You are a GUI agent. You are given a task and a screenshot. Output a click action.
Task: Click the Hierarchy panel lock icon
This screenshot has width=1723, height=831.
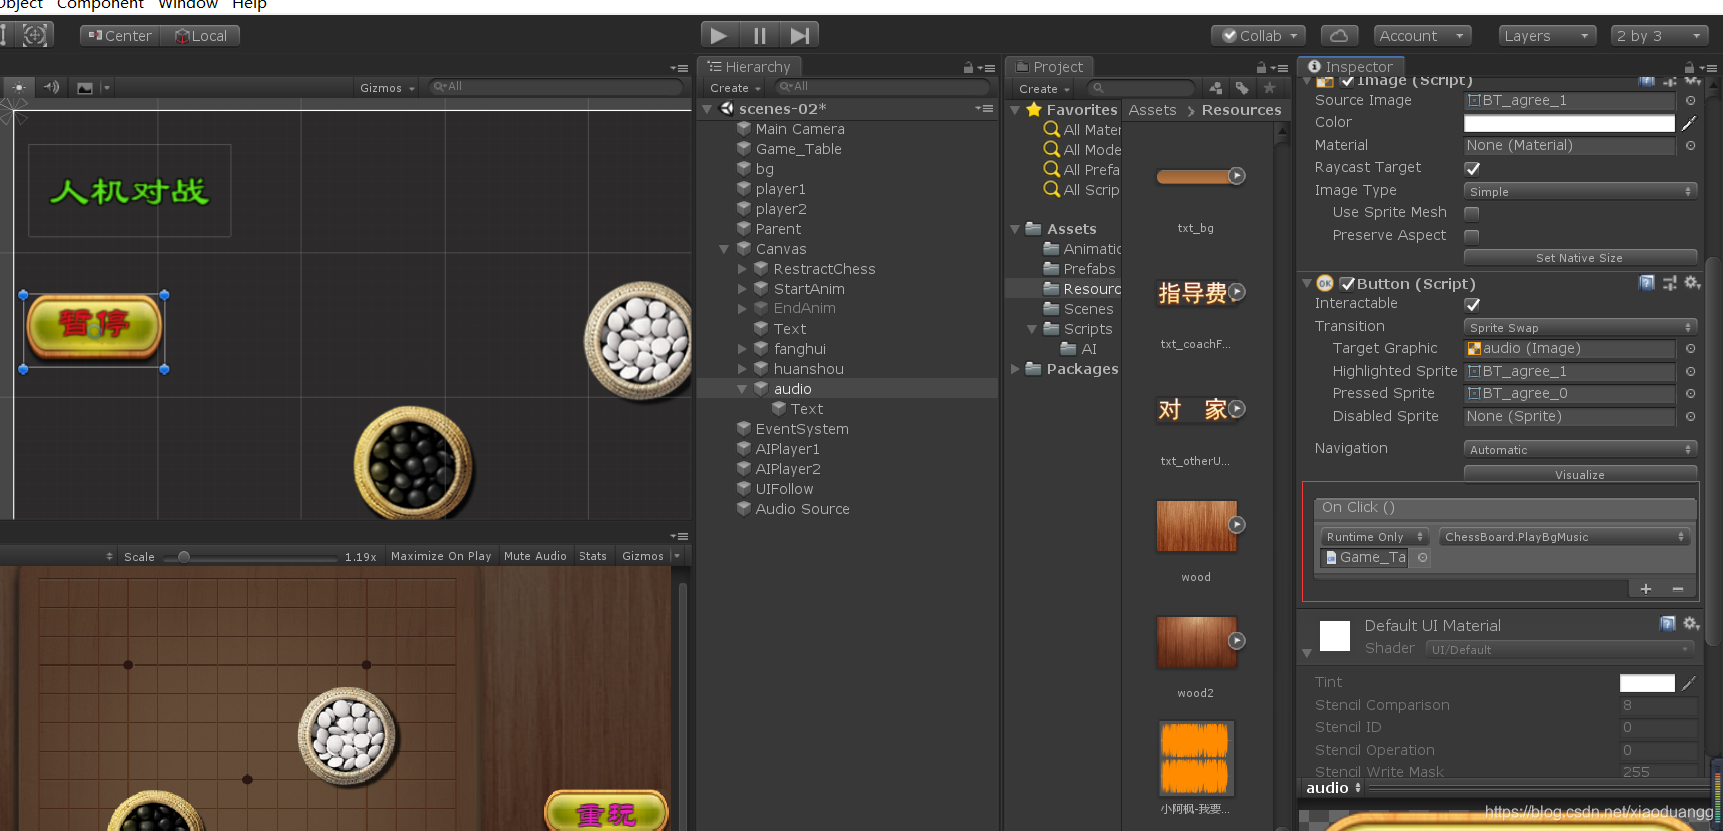coord(968,68)
